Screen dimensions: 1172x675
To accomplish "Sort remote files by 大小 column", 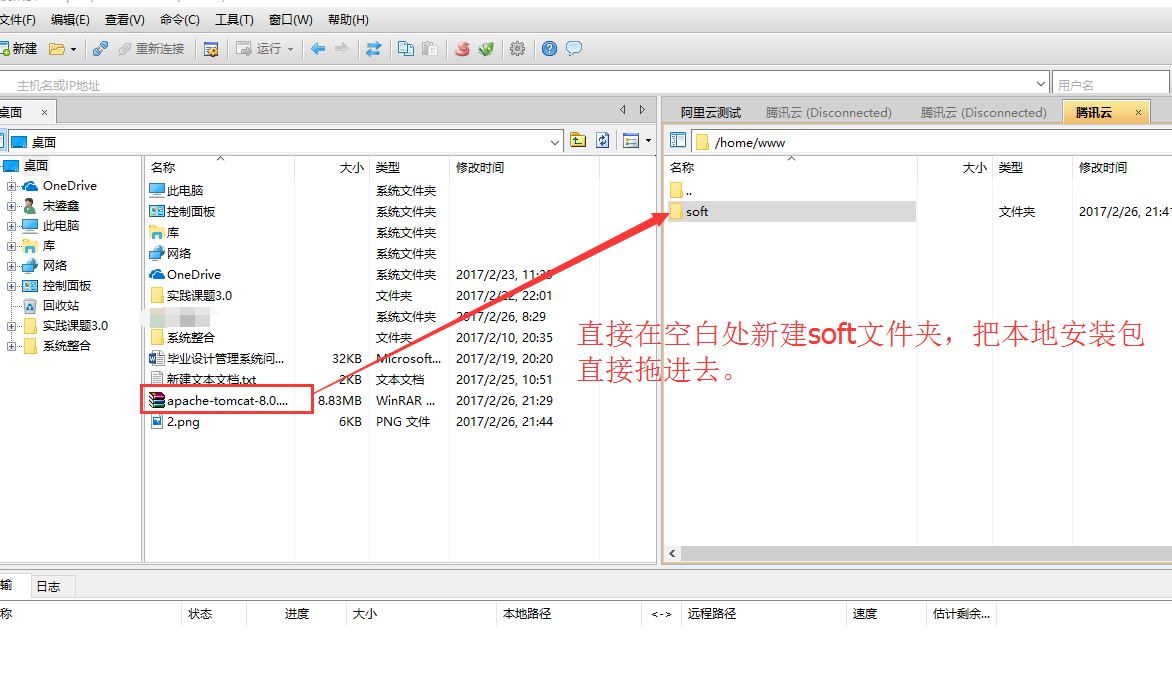I will [974, 167].
